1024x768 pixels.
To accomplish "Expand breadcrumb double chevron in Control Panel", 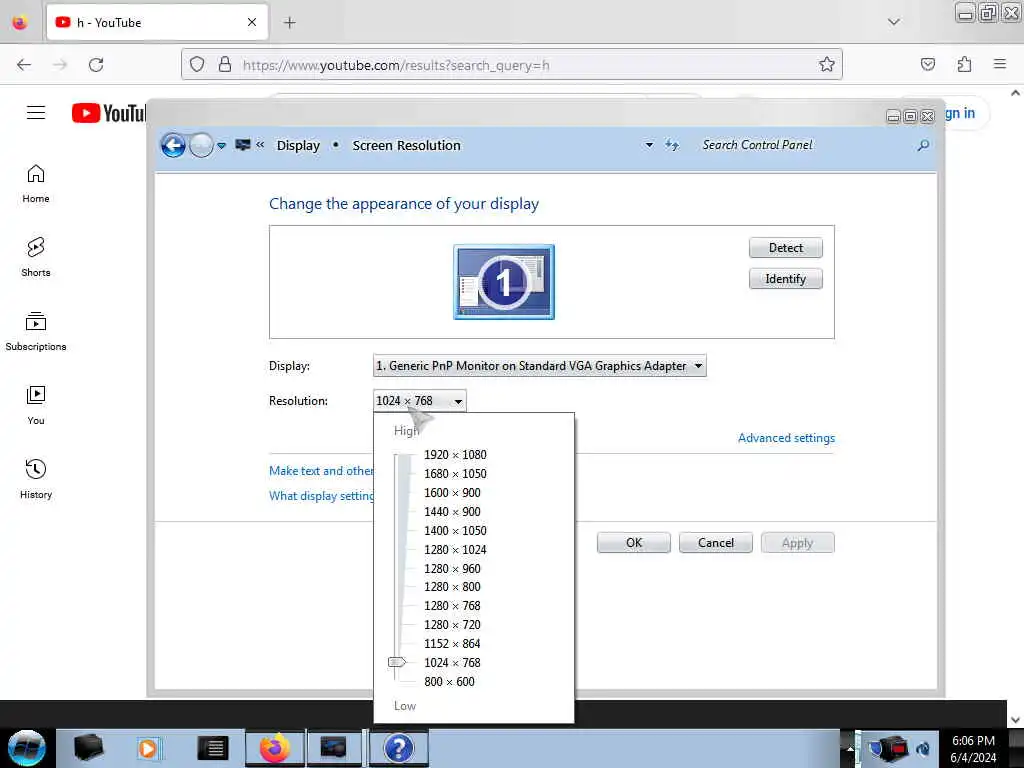I will [260, 145].
